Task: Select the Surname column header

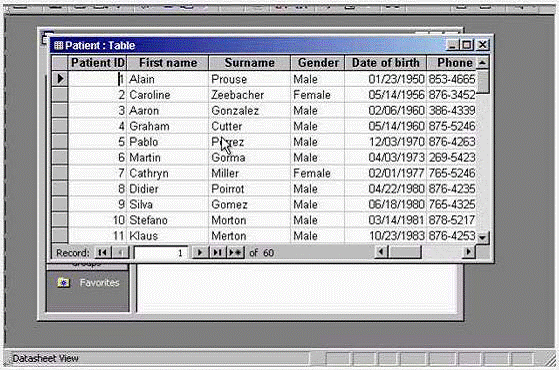Action: 250,63
